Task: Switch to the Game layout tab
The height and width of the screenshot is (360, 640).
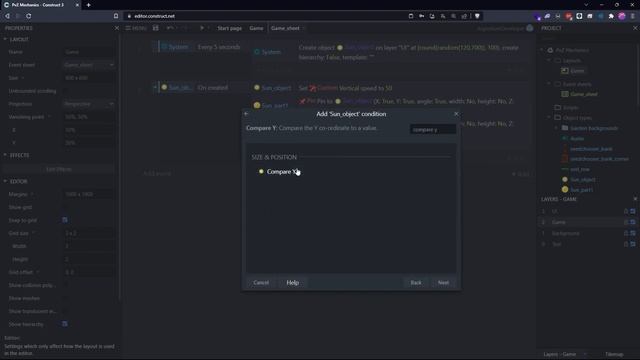Action: (256, 28)
